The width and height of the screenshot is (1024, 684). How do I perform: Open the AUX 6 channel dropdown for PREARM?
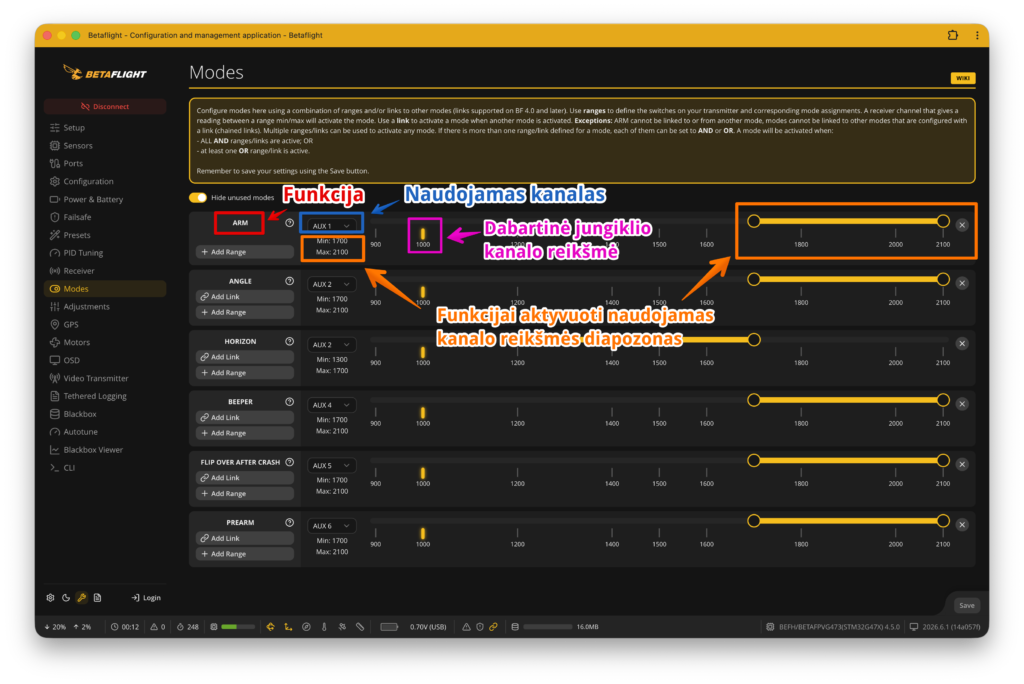(x=331, y=526)
